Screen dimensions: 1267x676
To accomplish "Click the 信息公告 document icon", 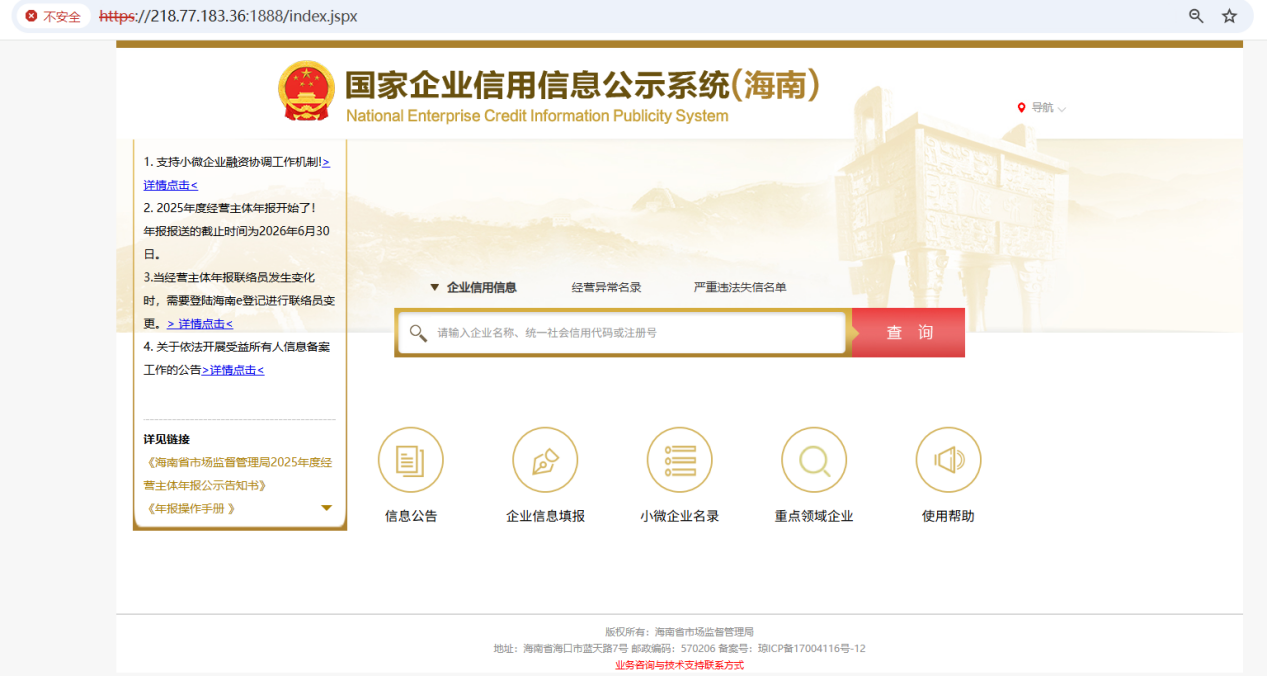I will [x=410, y=460].
